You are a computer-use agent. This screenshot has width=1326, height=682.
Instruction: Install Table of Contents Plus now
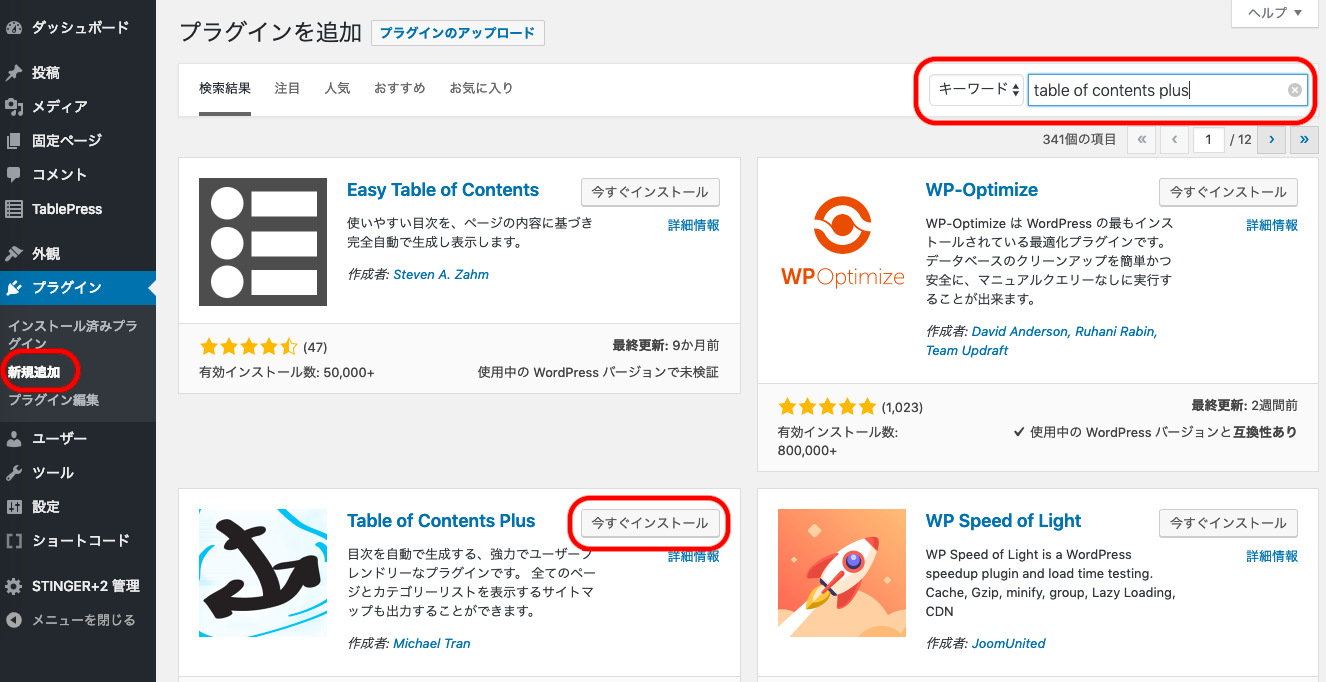pos(650,523)
